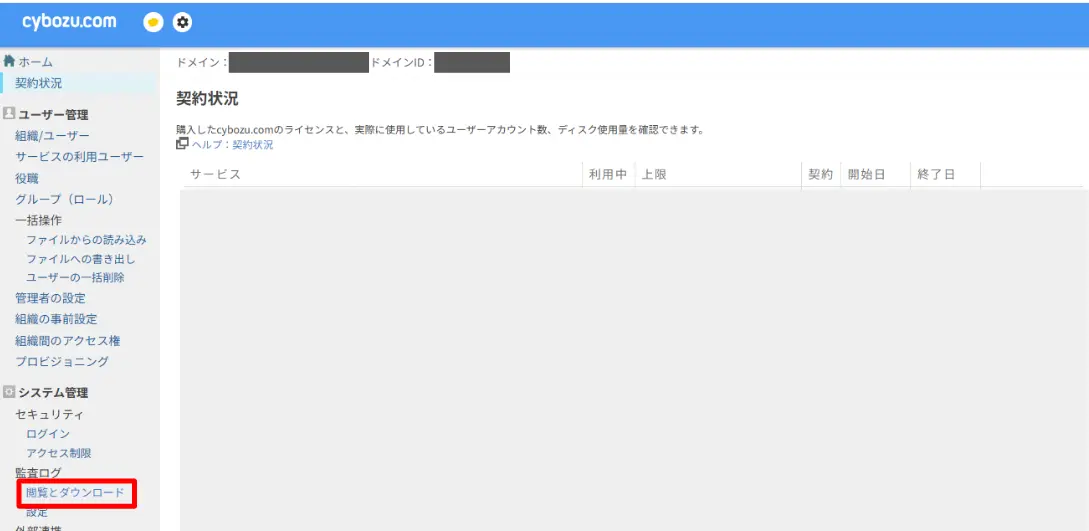Image resolution: width=1089 pixels, height=531 pixels.
Task: Open the gear settings icon in header
Action: pyautogui.click(x=182, y=22)
